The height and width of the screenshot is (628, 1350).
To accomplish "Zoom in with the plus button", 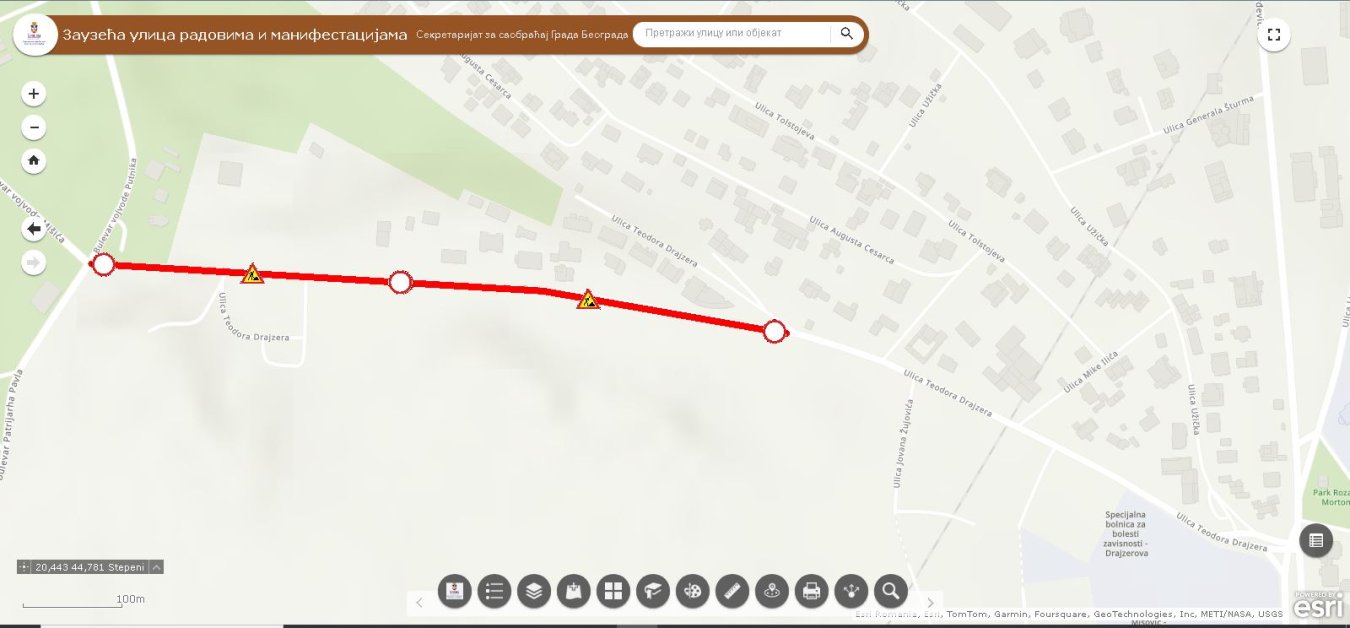I will point(34,94).
